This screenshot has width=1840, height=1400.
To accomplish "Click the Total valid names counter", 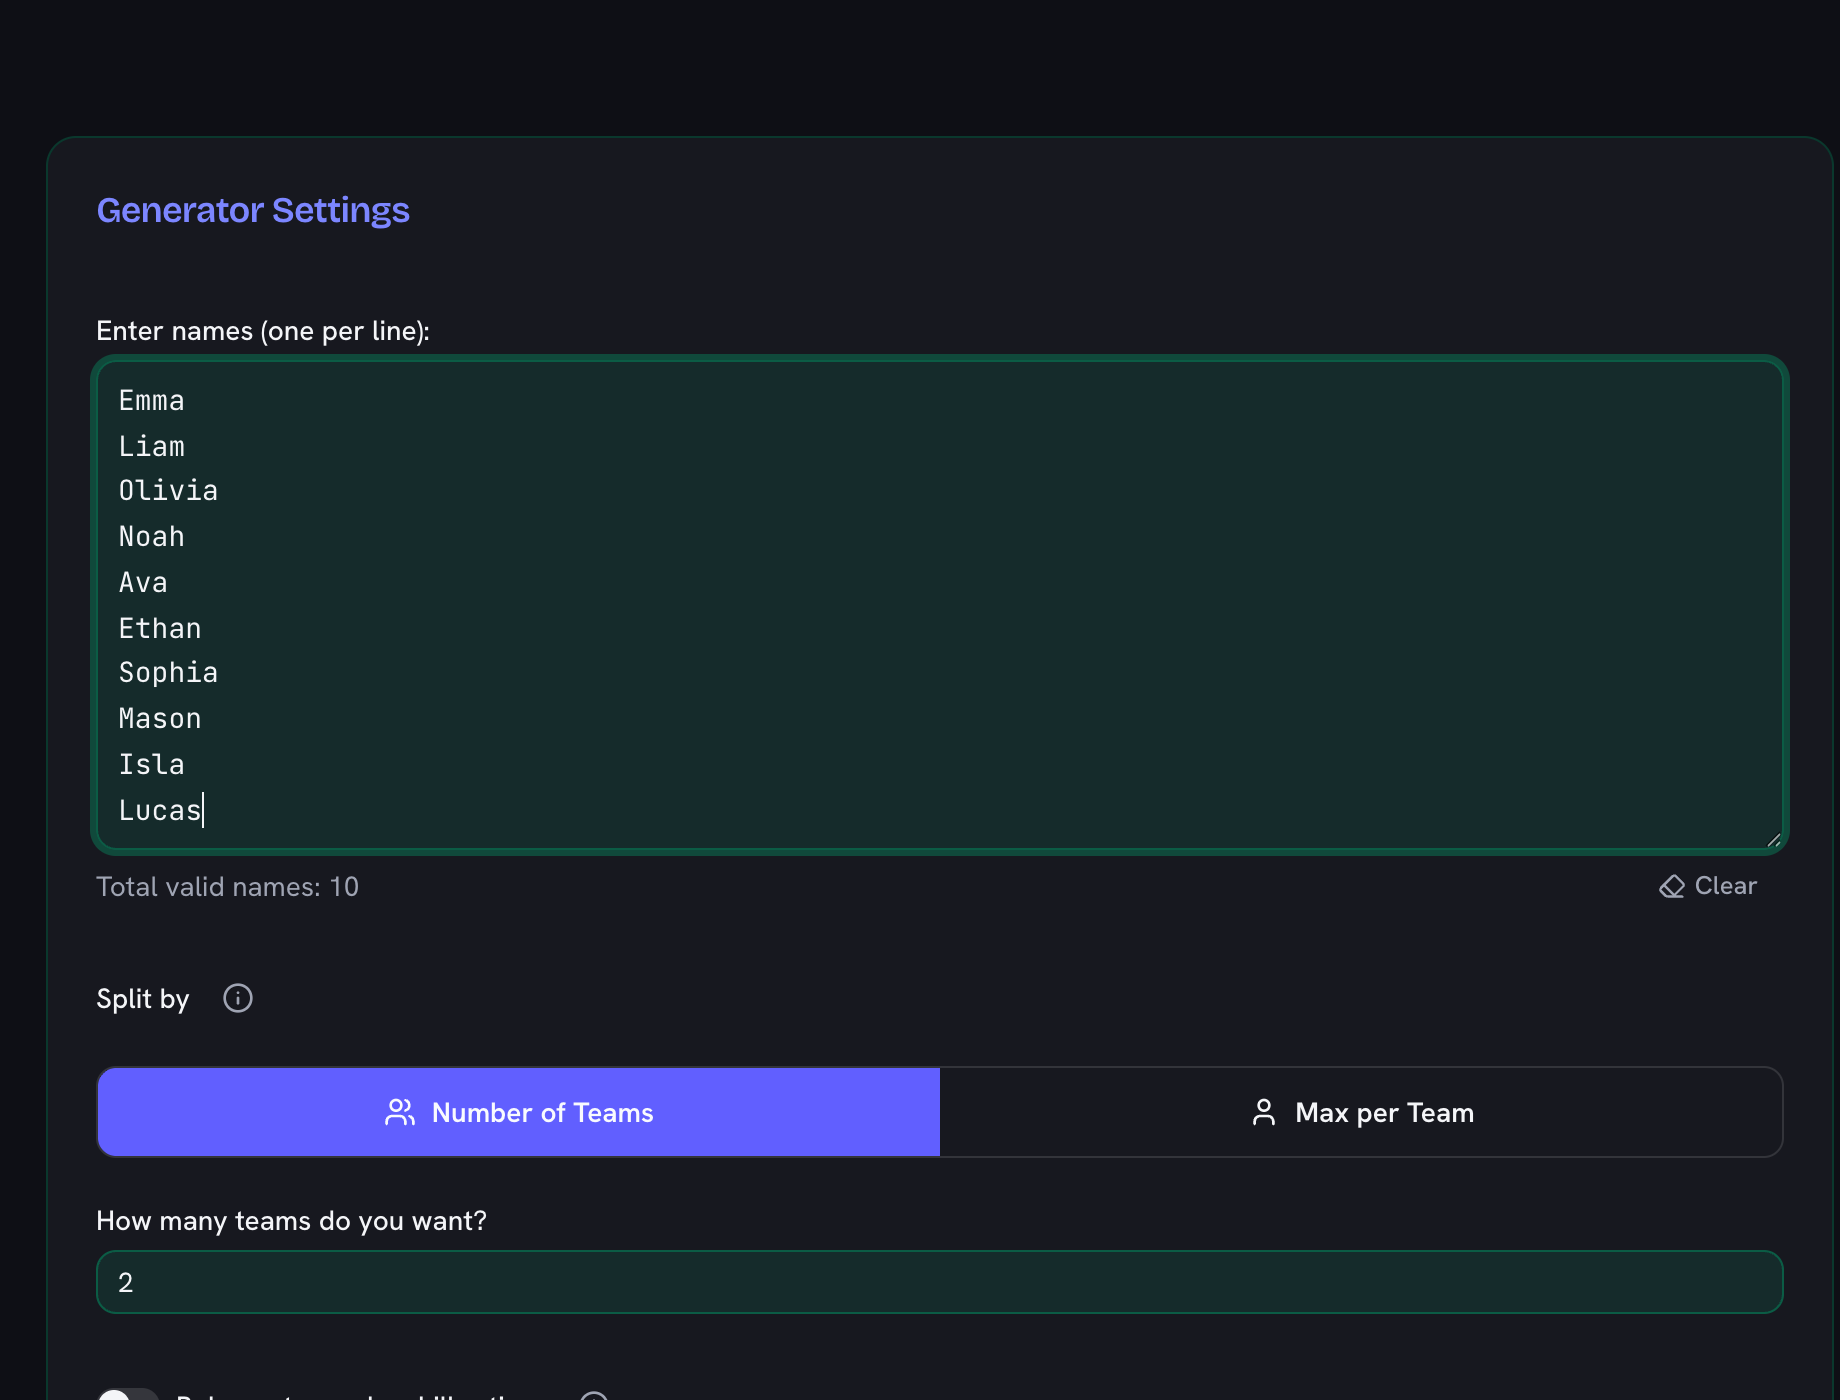I will point(227,887).
